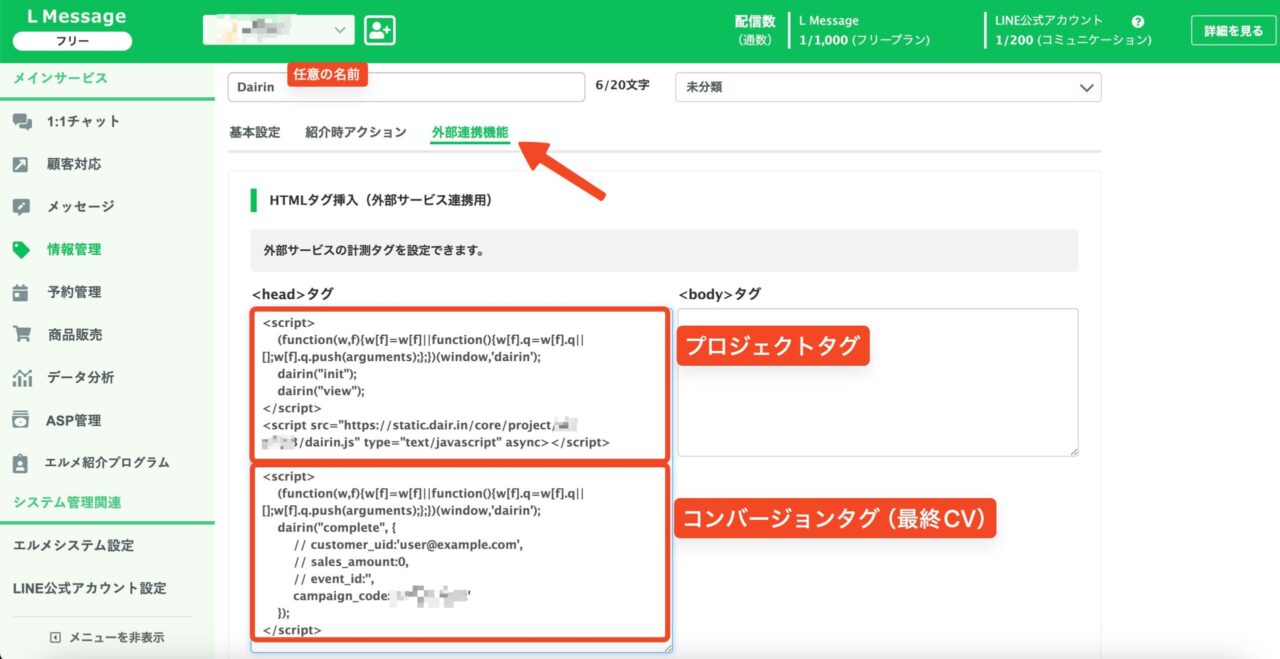Click the ASP管理 icon
Image resolution: width=1280 pixels, height=659 pixels.
22,421
